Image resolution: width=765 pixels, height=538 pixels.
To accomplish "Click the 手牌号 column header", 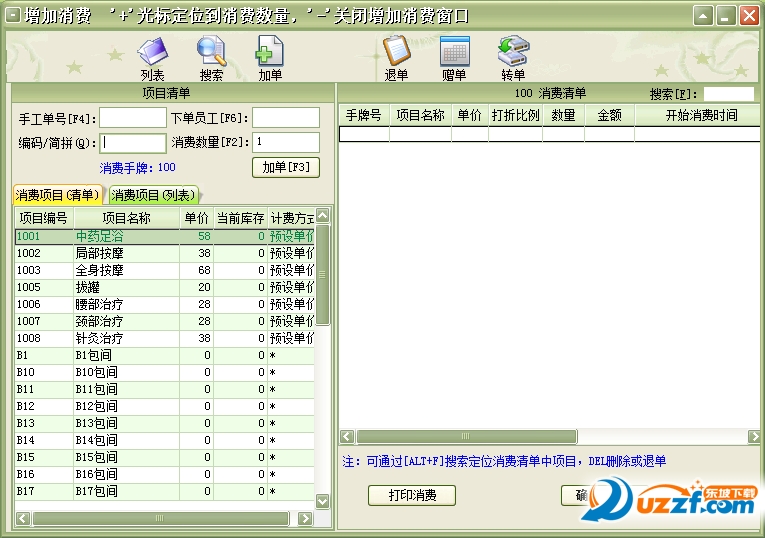I will pos(364,115).
